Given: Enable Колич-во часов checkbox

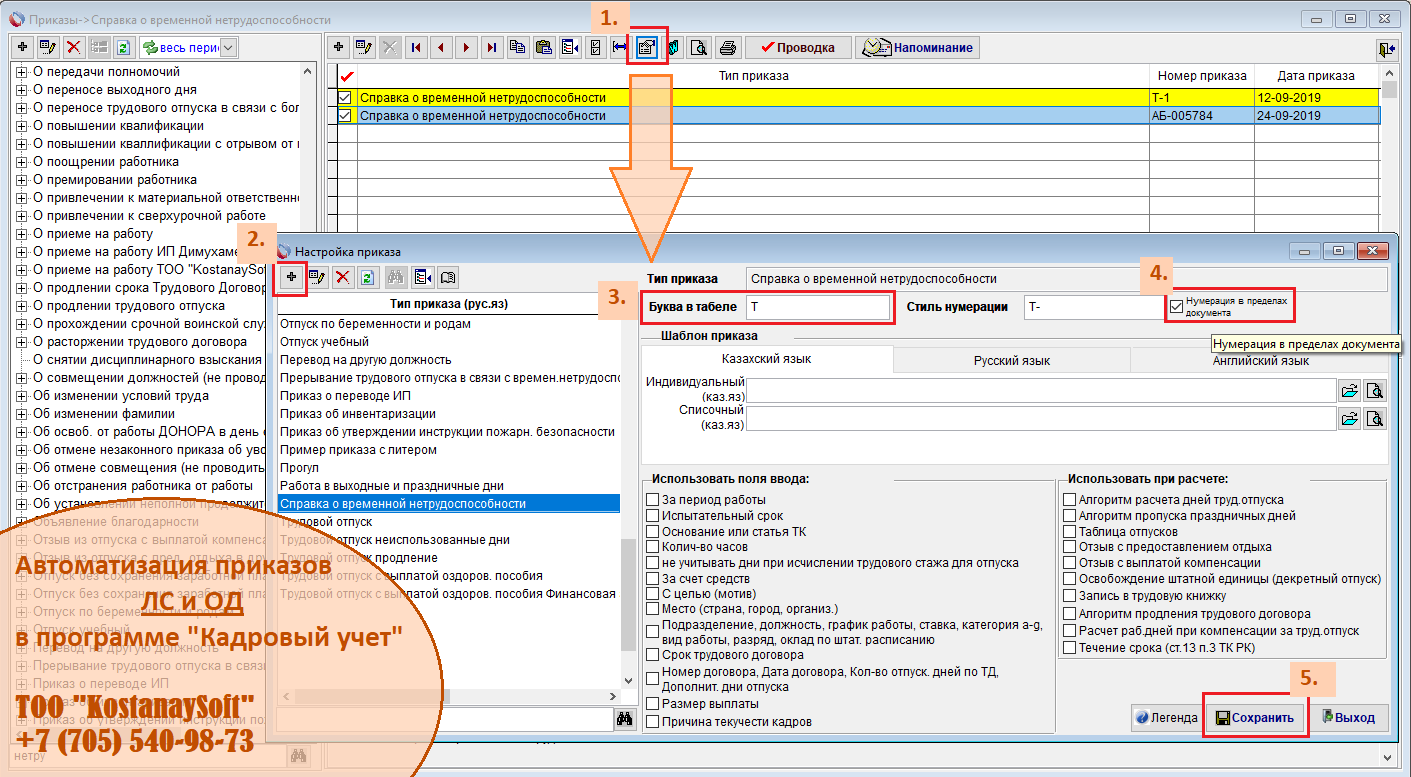Looking at the screenshot, I should [653, 548].
